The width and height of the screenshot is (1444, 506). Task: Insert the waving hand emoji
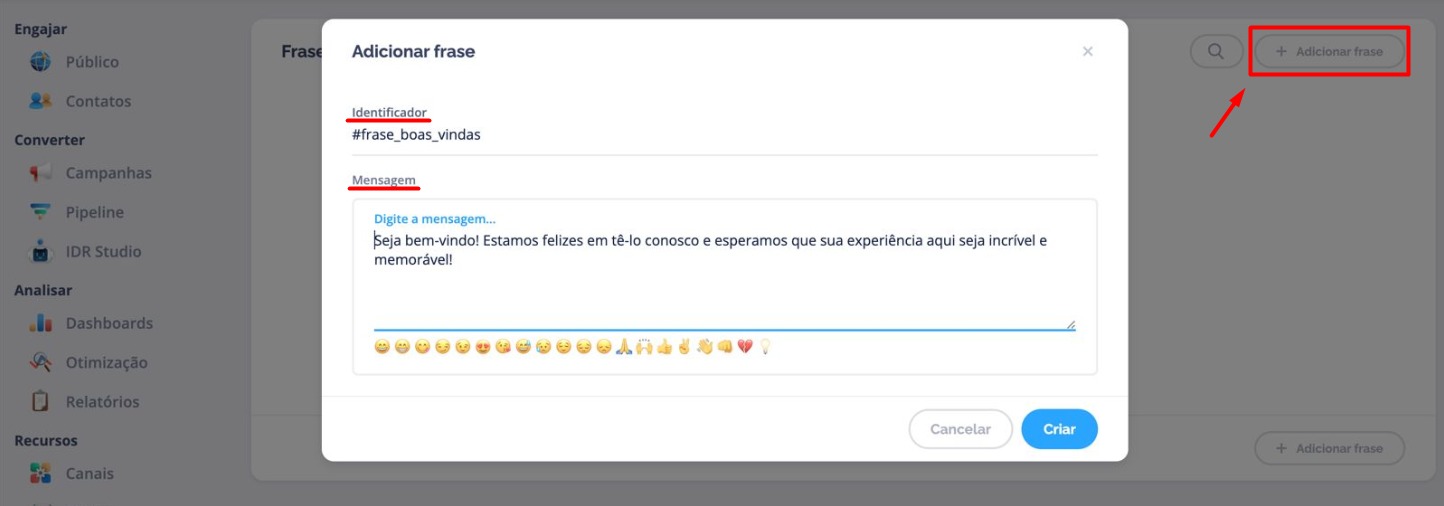[705, 347]
